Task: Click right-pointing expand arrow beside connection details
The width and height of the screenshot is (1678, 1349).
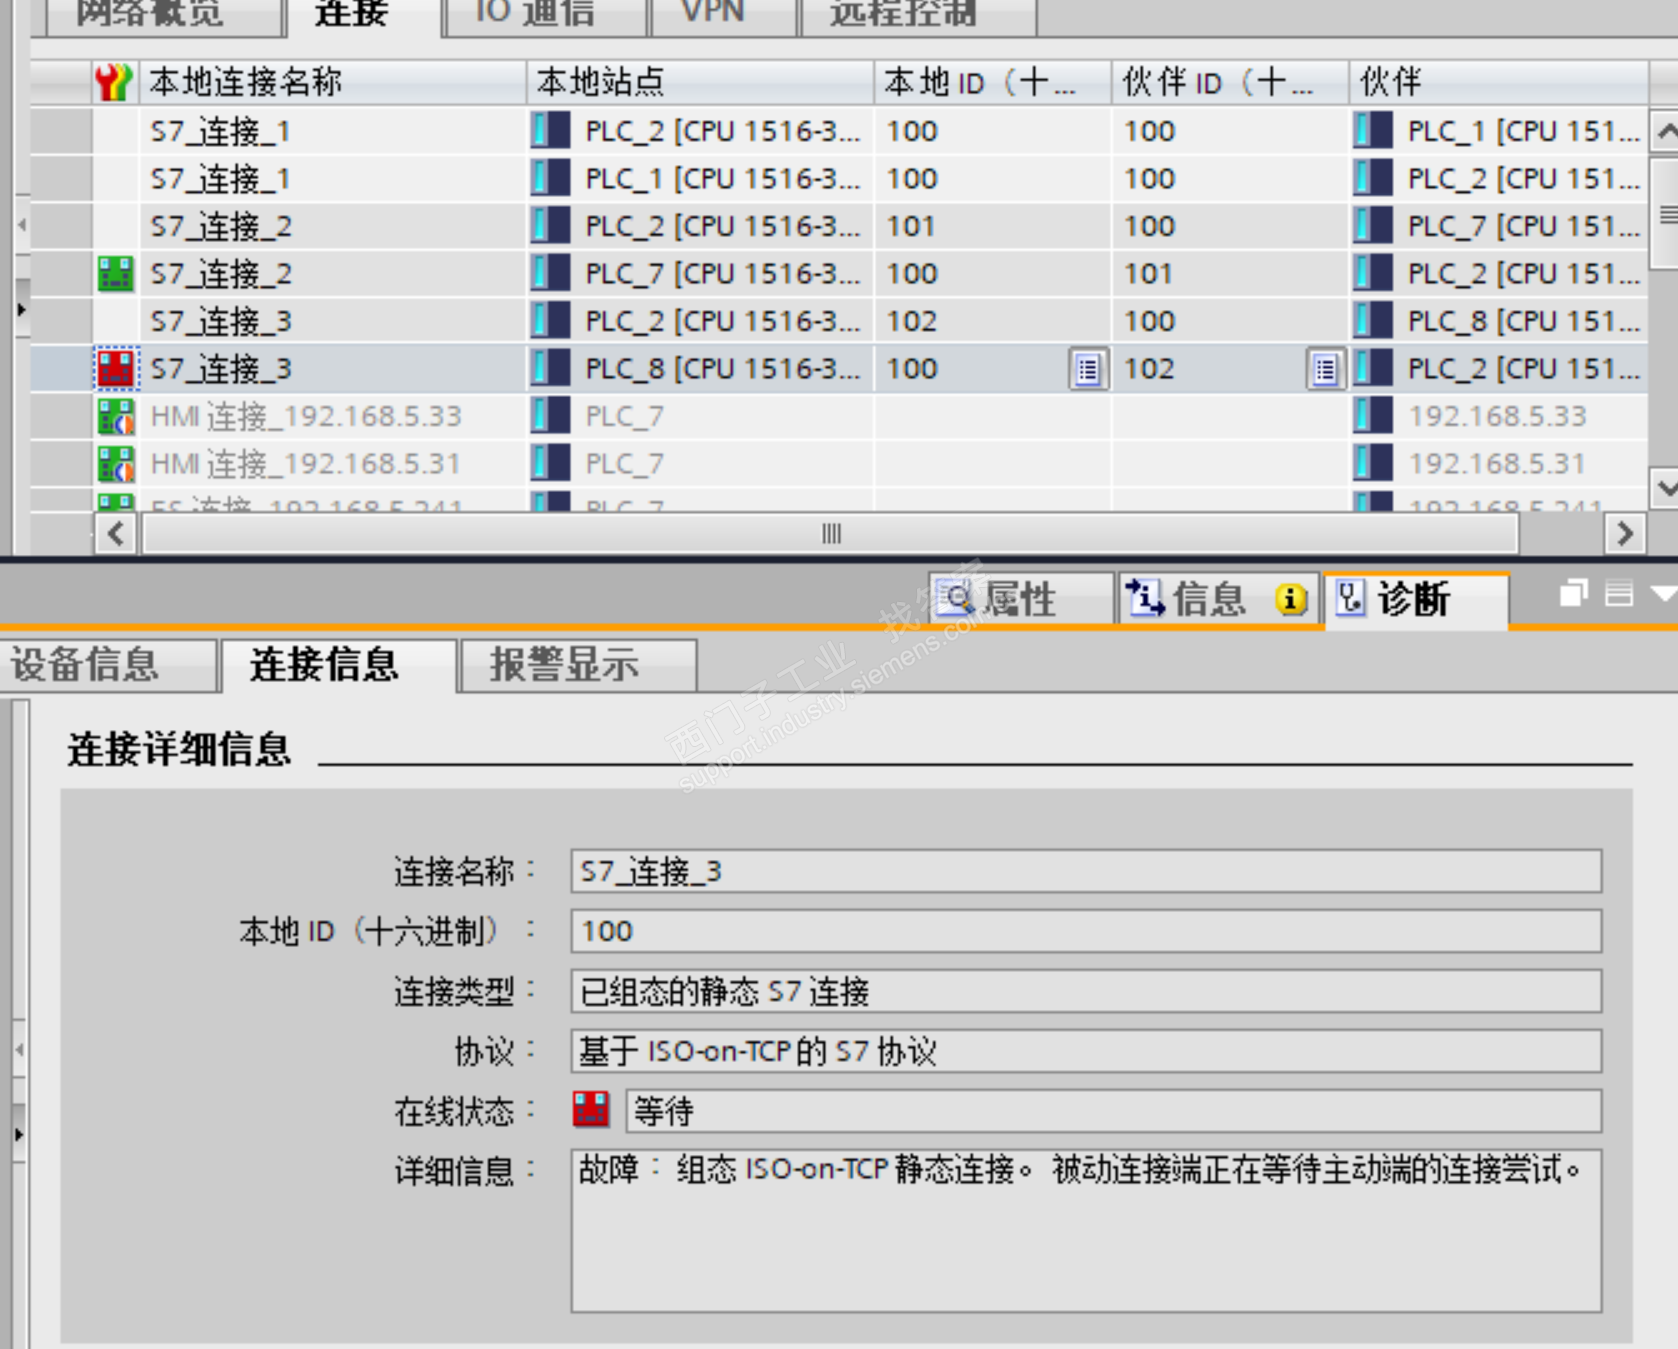Action: pyautogui.click(x=19, y=1134)
